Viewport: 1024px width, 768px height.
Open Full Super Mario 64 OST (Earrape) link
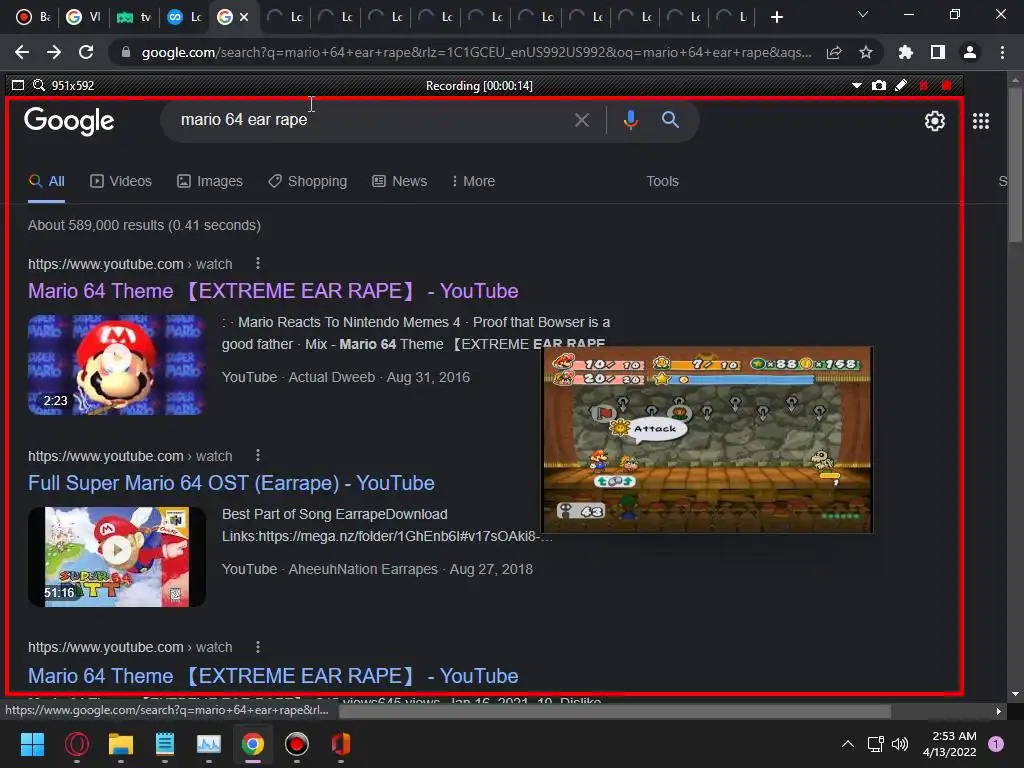point(231,483)
